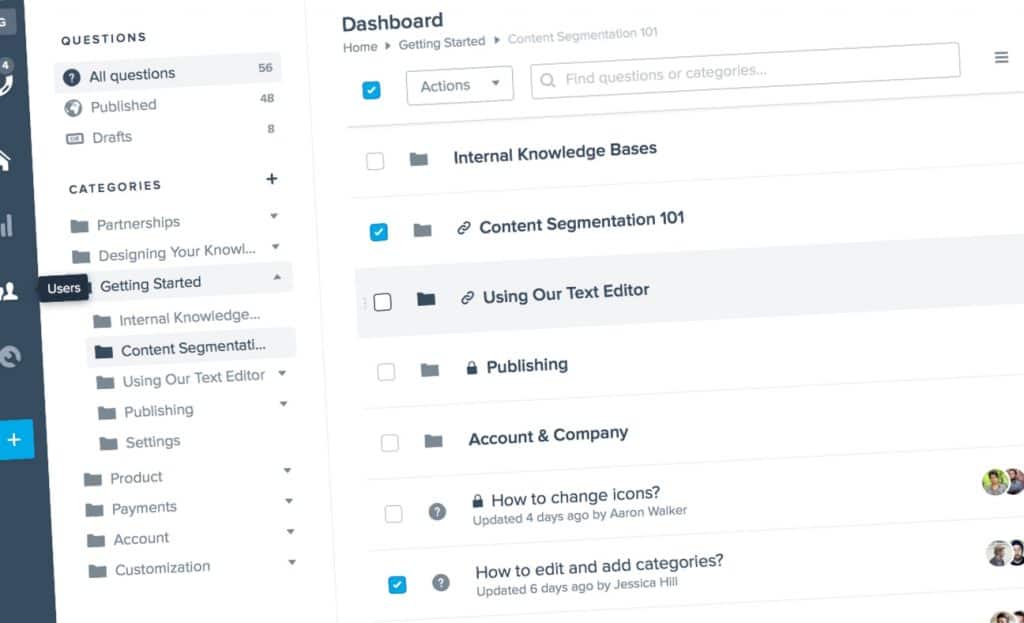1024x623 pixels.
Task: Expand Using Our Text Editor sidebar arrow
Action: point(282,373)
